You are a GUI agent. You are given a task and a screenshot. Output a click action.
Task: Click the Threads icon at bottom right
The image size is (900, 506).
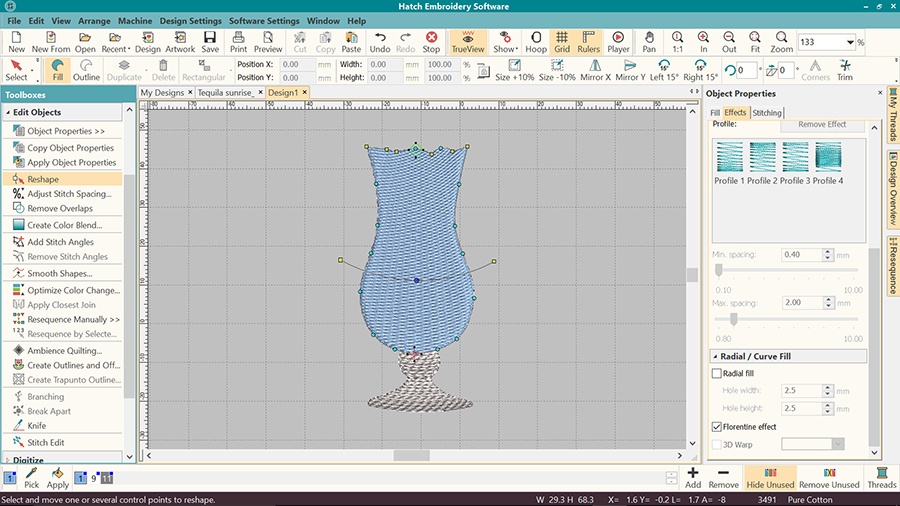(881, 477)
